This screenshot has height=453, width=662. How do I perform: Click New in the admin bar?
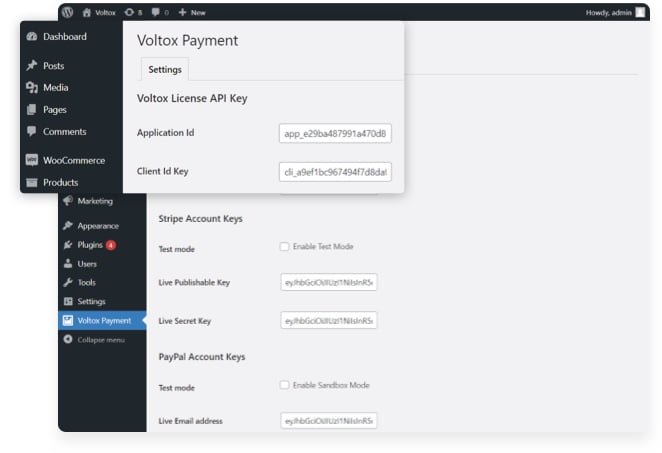(x=198, y=13)
